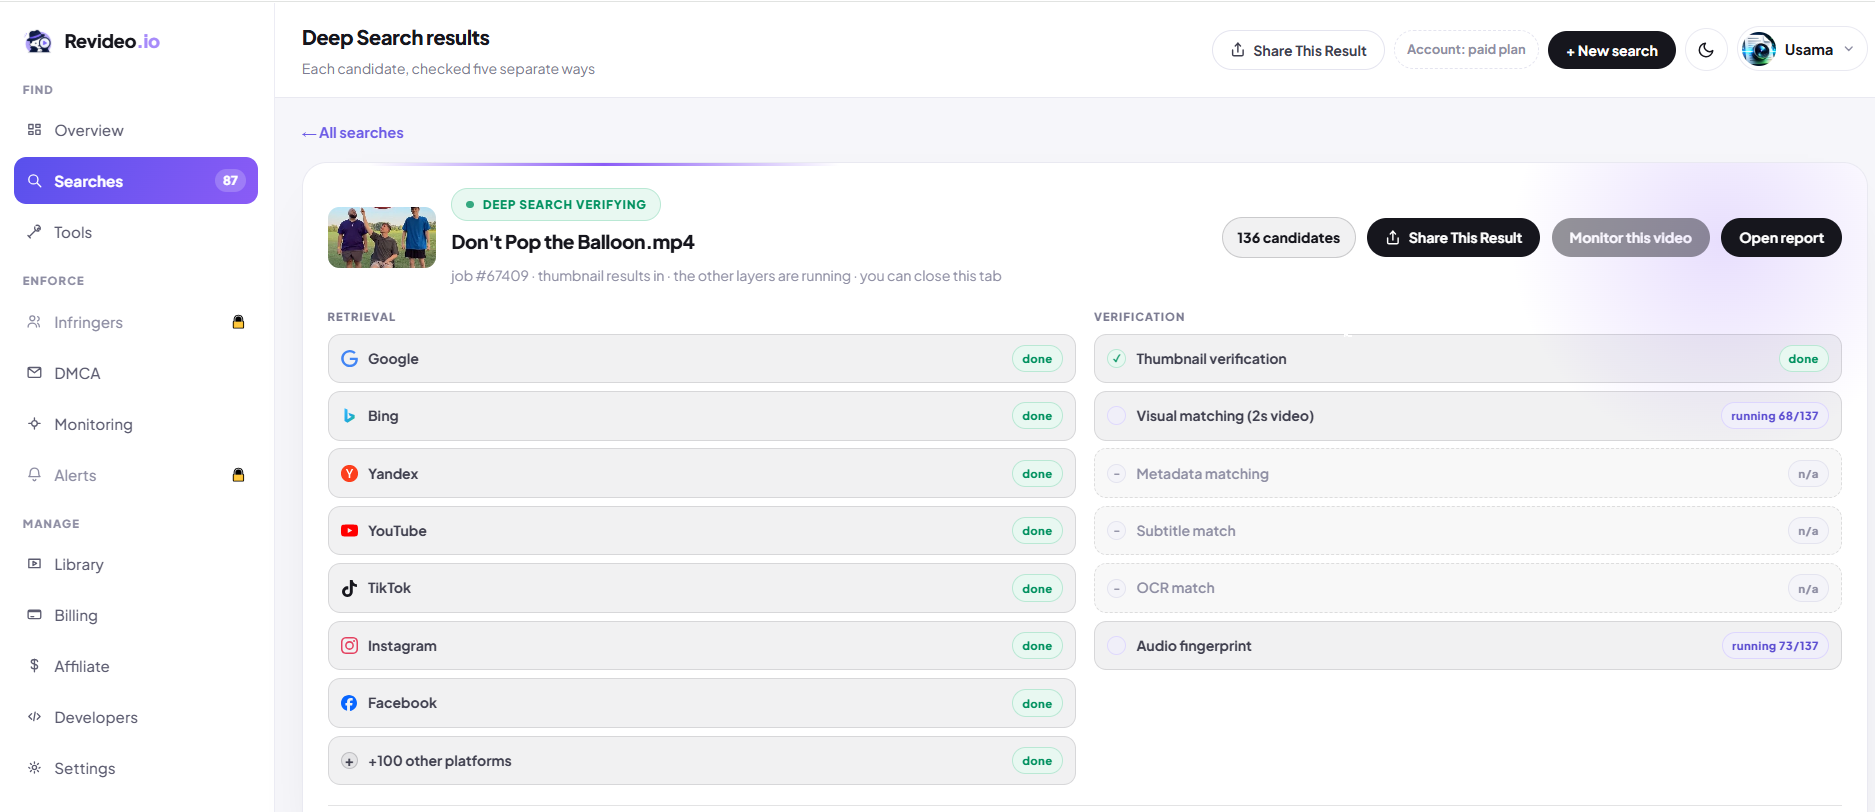This screenshot has width=1875, height=812.
Task: Click Share This Result in top header
Action: click(1298, 50)
